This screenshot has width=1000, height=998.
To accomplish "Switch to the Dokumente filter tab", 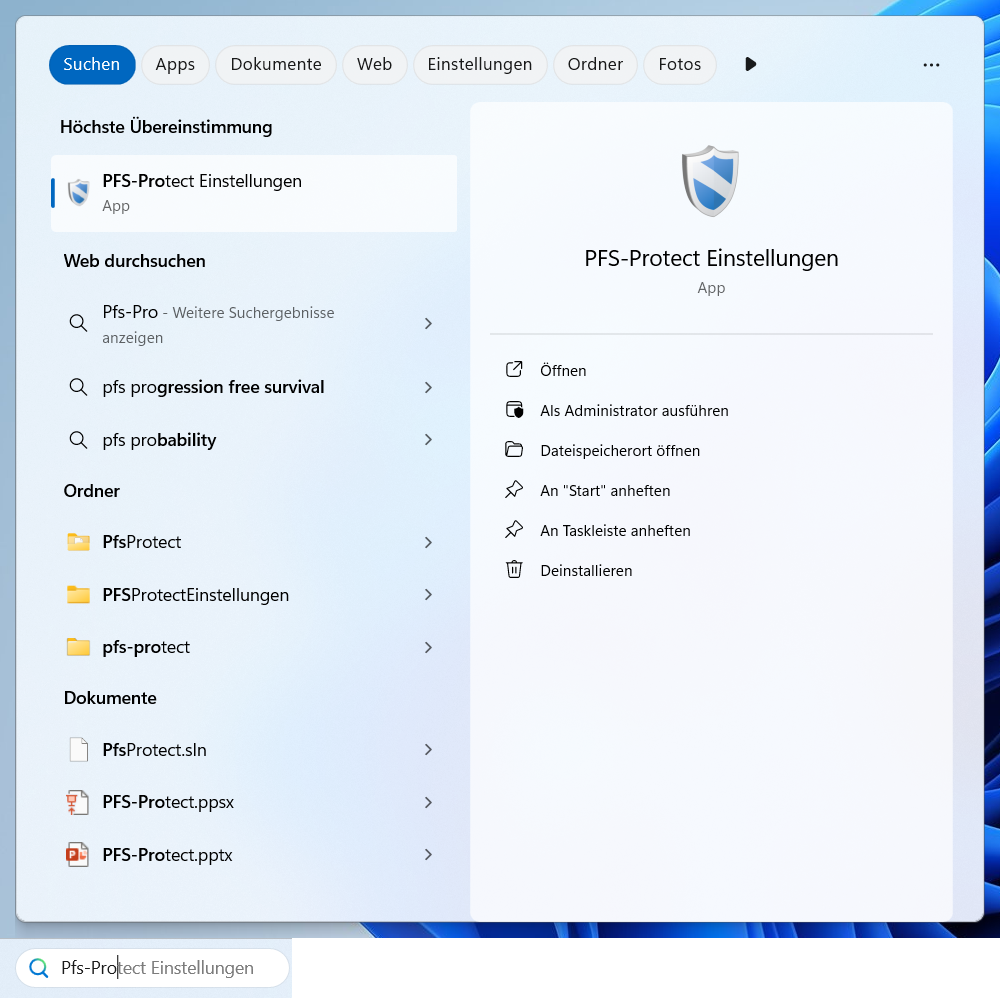I will click(276, 64).
